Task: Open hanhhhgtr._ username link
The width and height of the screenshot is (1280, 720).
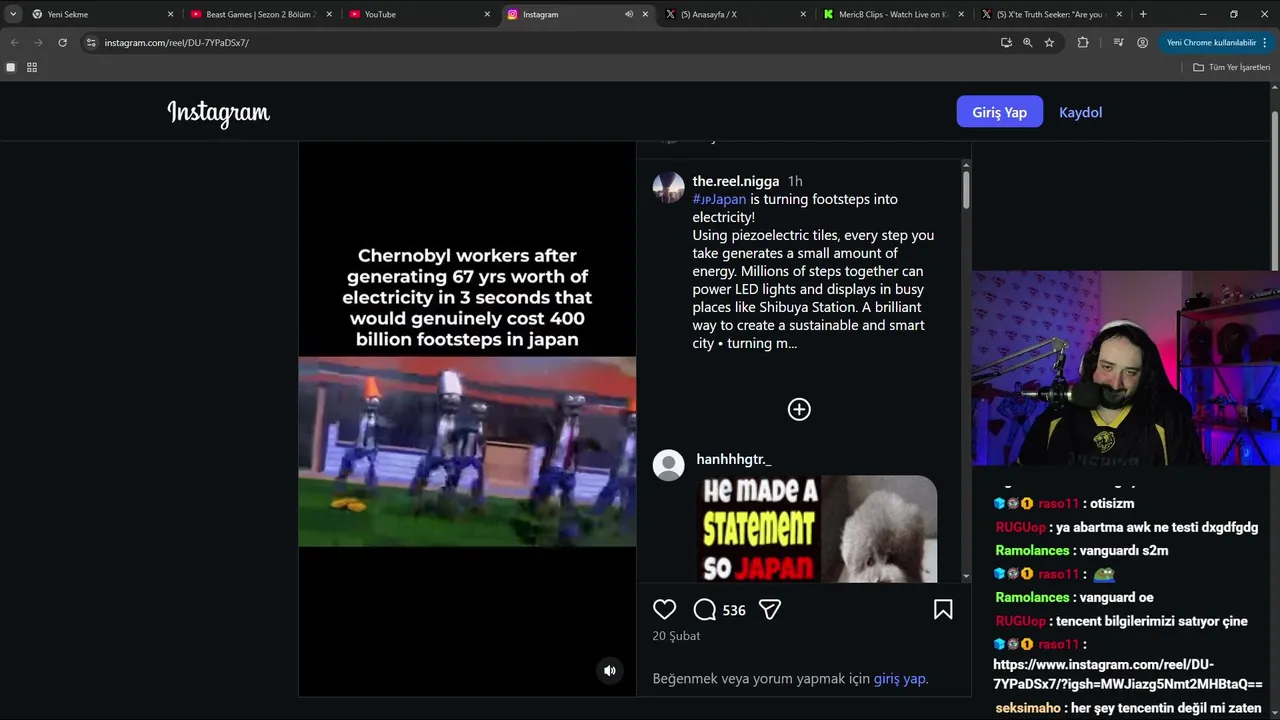Action: pyautogui.click(x=732, y=459)
